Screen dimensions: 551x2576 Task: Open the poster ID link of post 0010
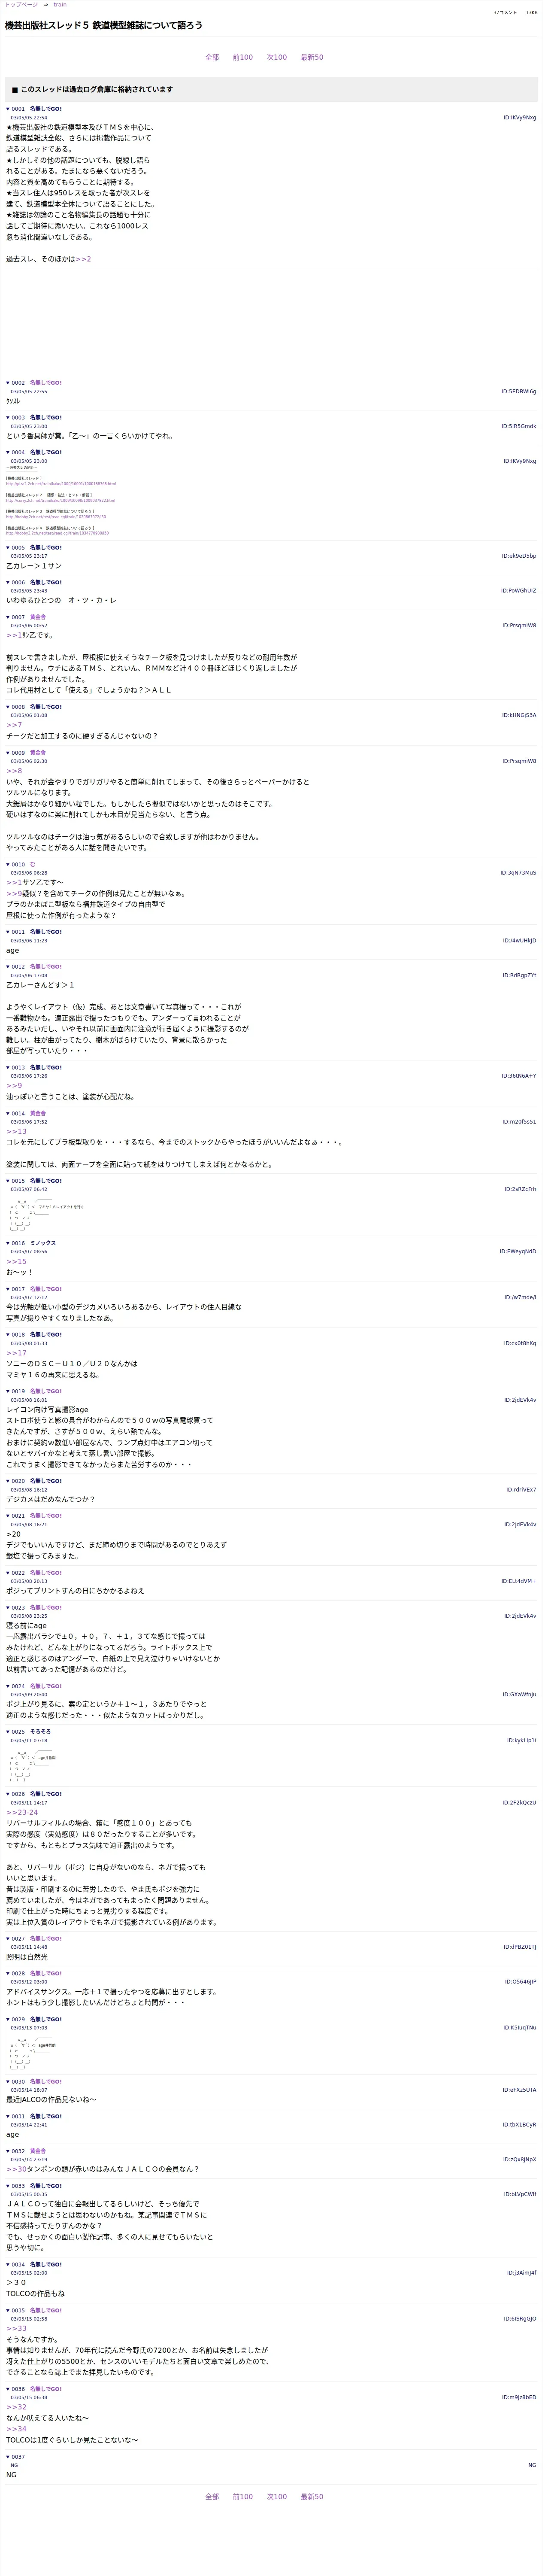click(x=518, y=873)
